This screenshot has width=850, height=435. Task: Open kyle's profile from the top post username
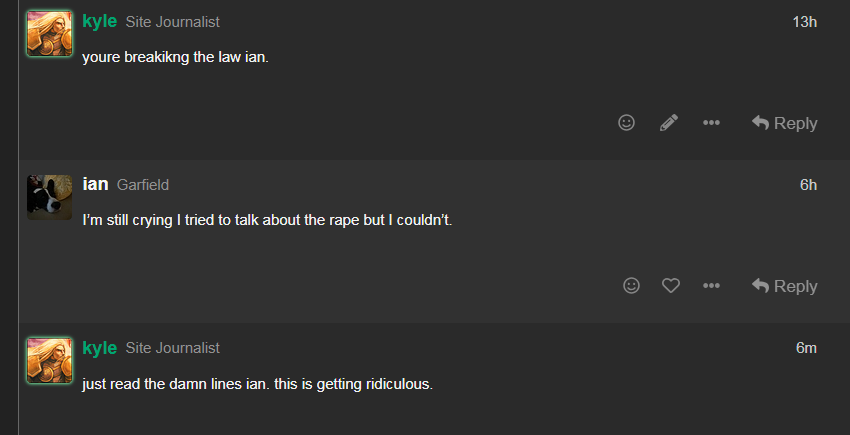(x=99, y=21)
